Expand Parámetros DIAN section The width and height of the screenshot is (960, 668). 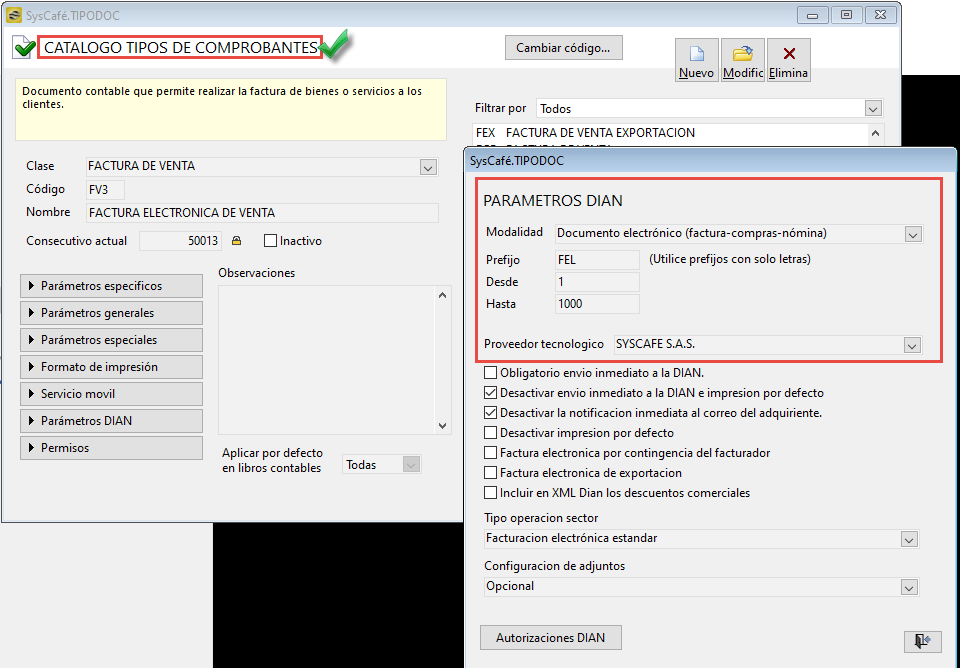click(111, 421)
